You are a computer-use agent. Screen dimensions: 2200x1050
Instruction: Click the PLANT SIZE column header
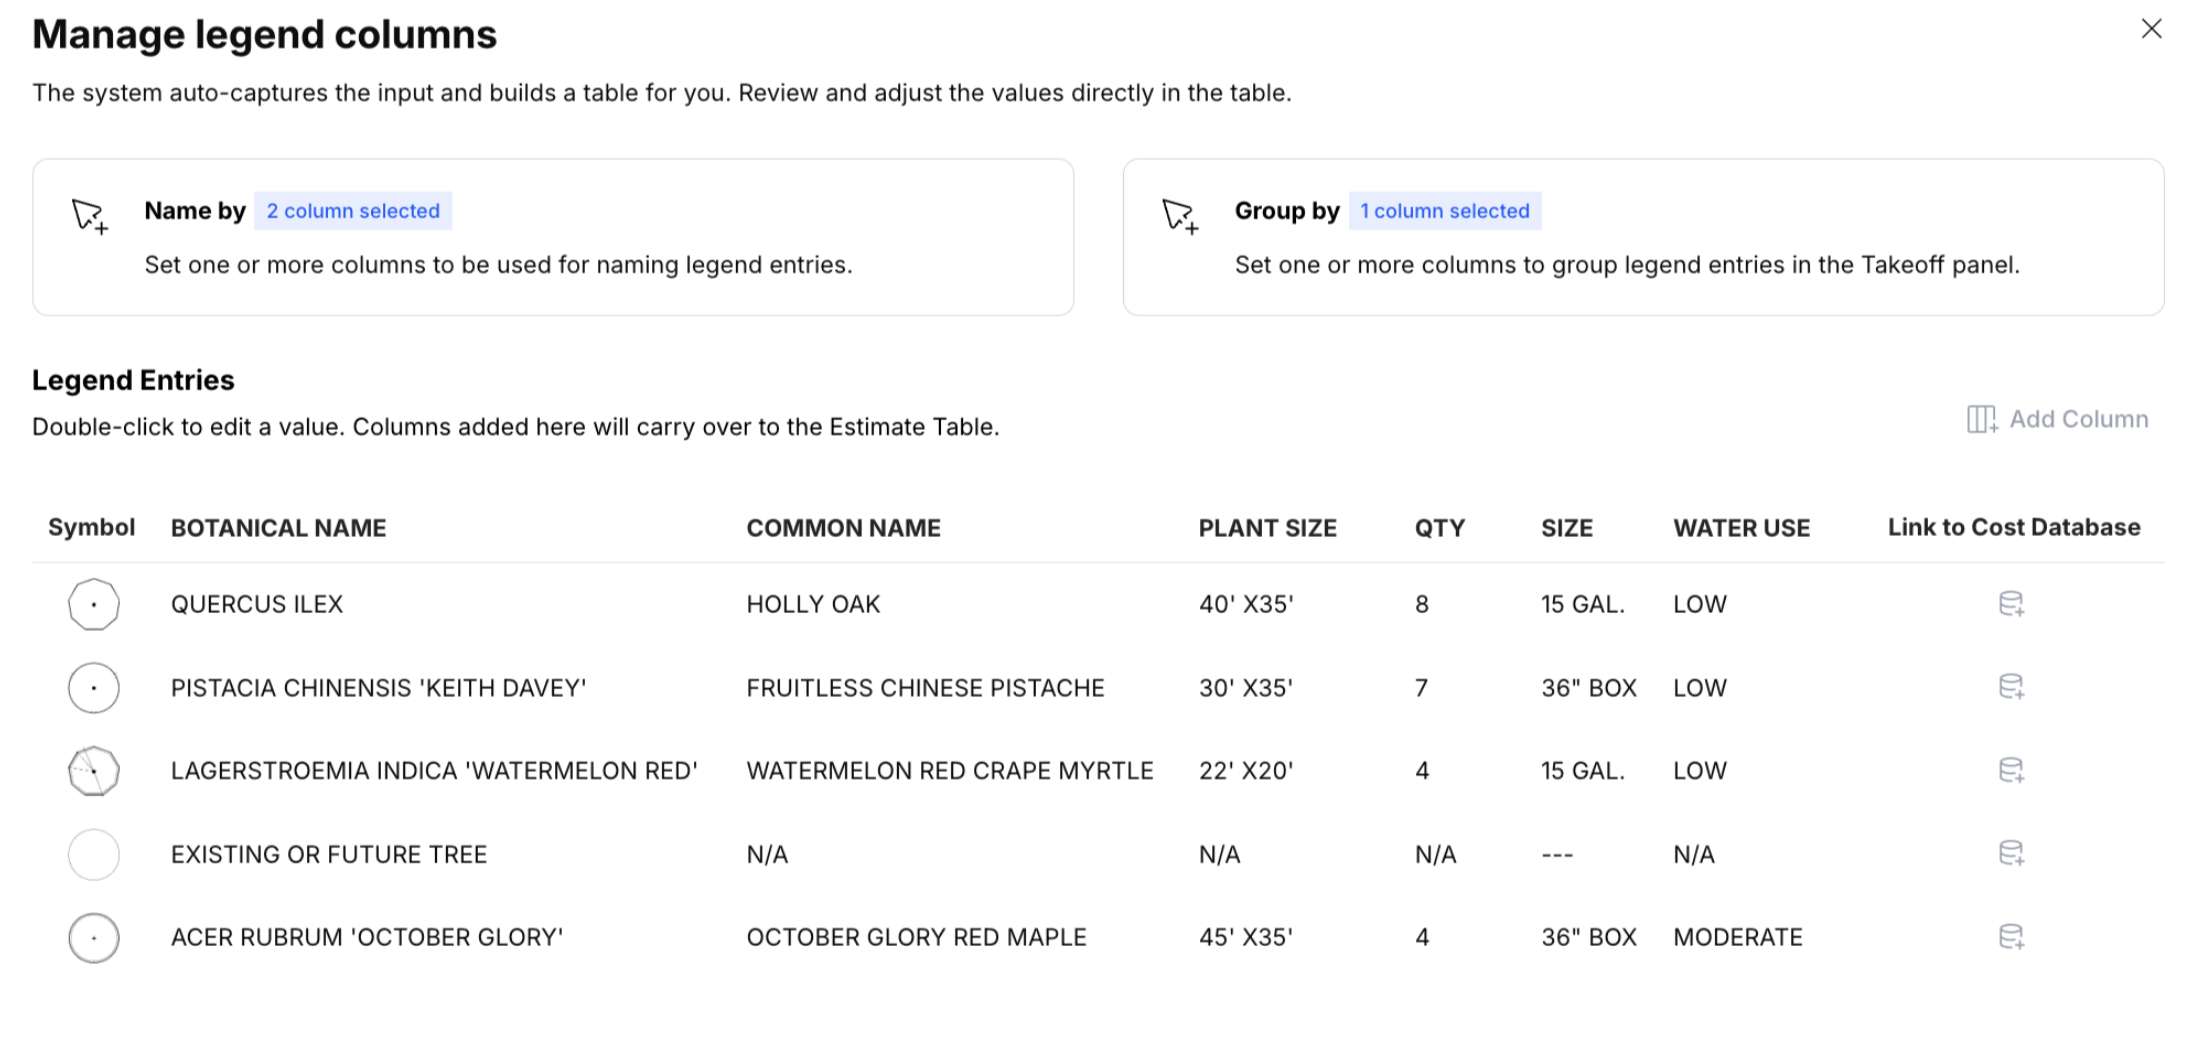tap(1267, 528)
